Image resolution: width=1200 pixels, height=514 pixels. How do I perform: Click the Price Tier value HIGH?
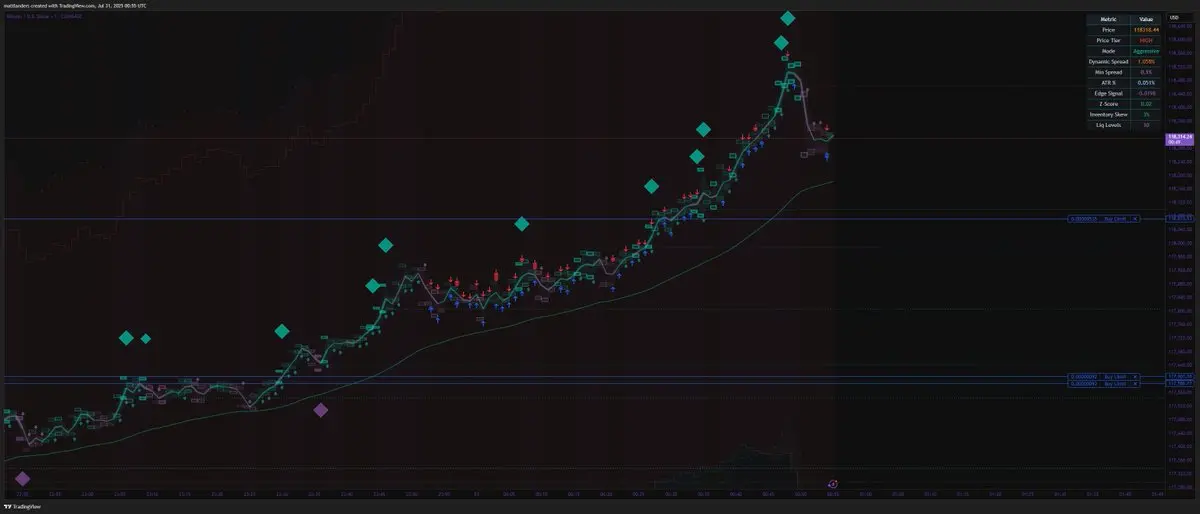[x=1145, y=40]
